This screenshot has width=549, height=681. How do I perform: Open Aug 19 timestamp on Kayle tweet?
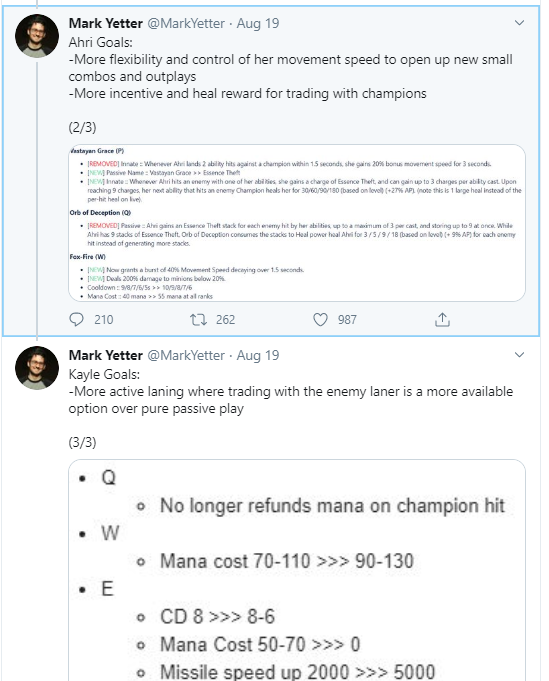[x=258, y=355]
